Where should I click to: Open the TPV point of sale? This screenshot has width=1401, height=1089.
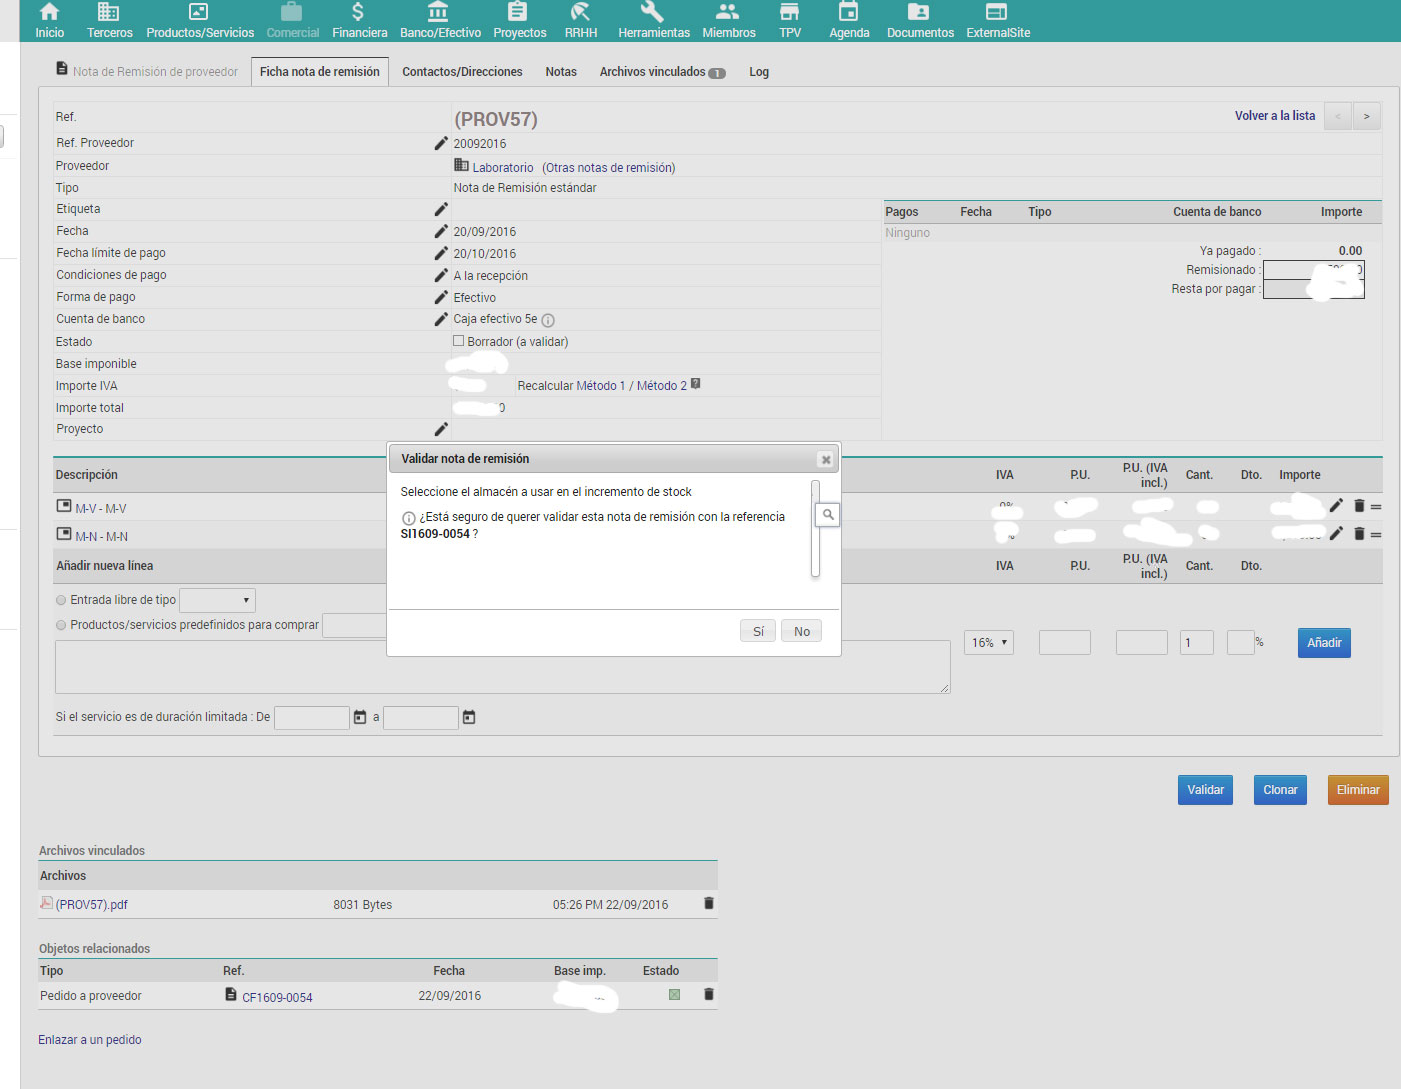790,21
